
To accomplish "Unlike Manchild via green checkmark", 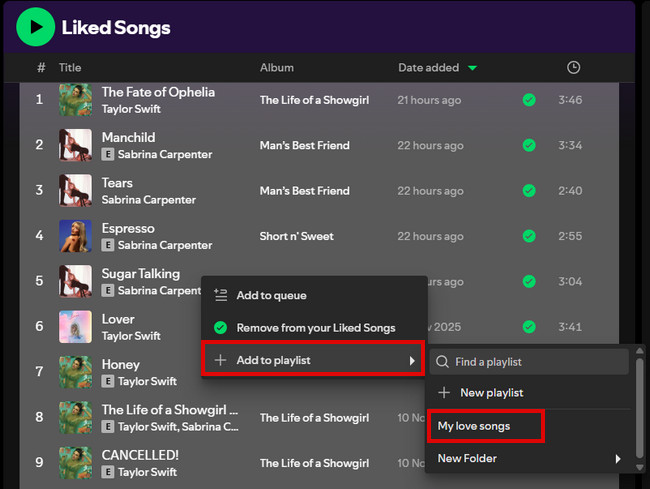I will [529, 145].
